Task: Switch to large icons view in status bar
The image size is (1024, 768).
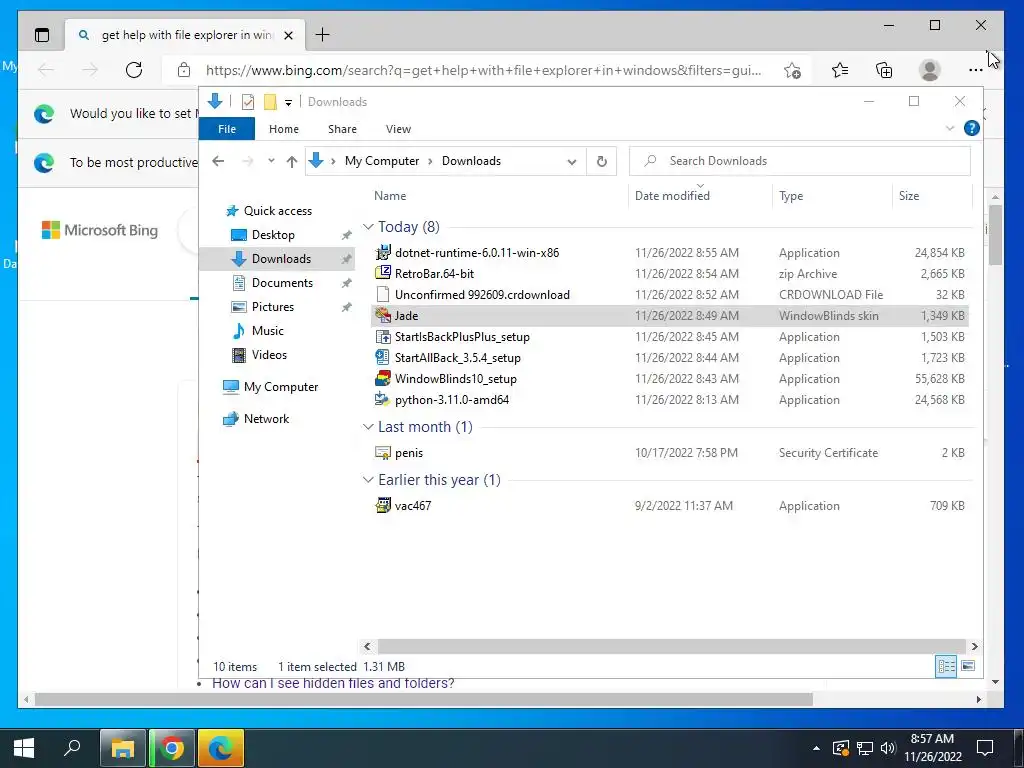Action: 968,666
